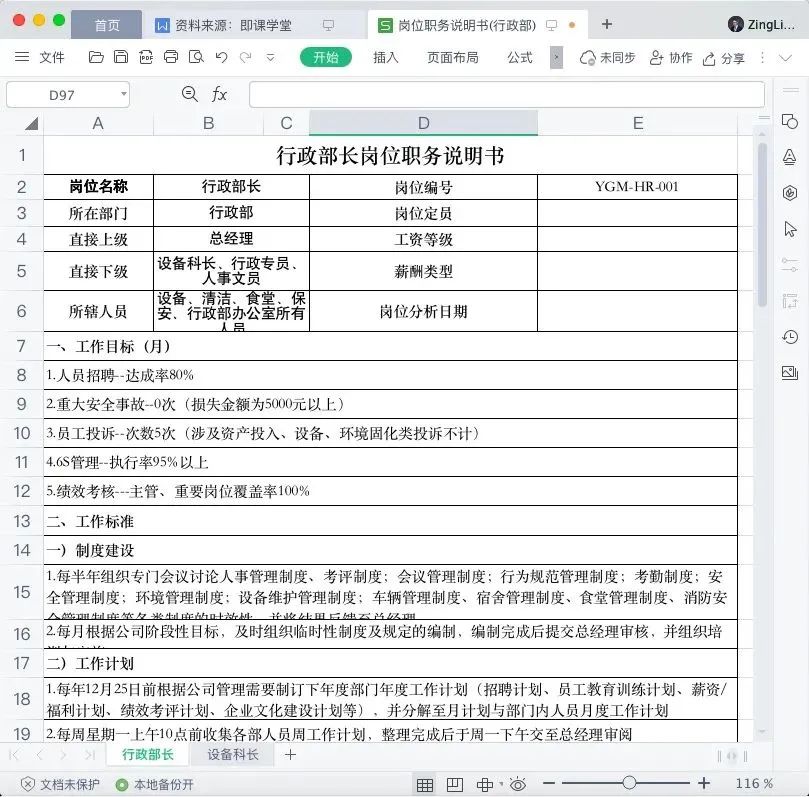Select column A header
The height and width of the screenshot is (797, 809).
[98, 123]
